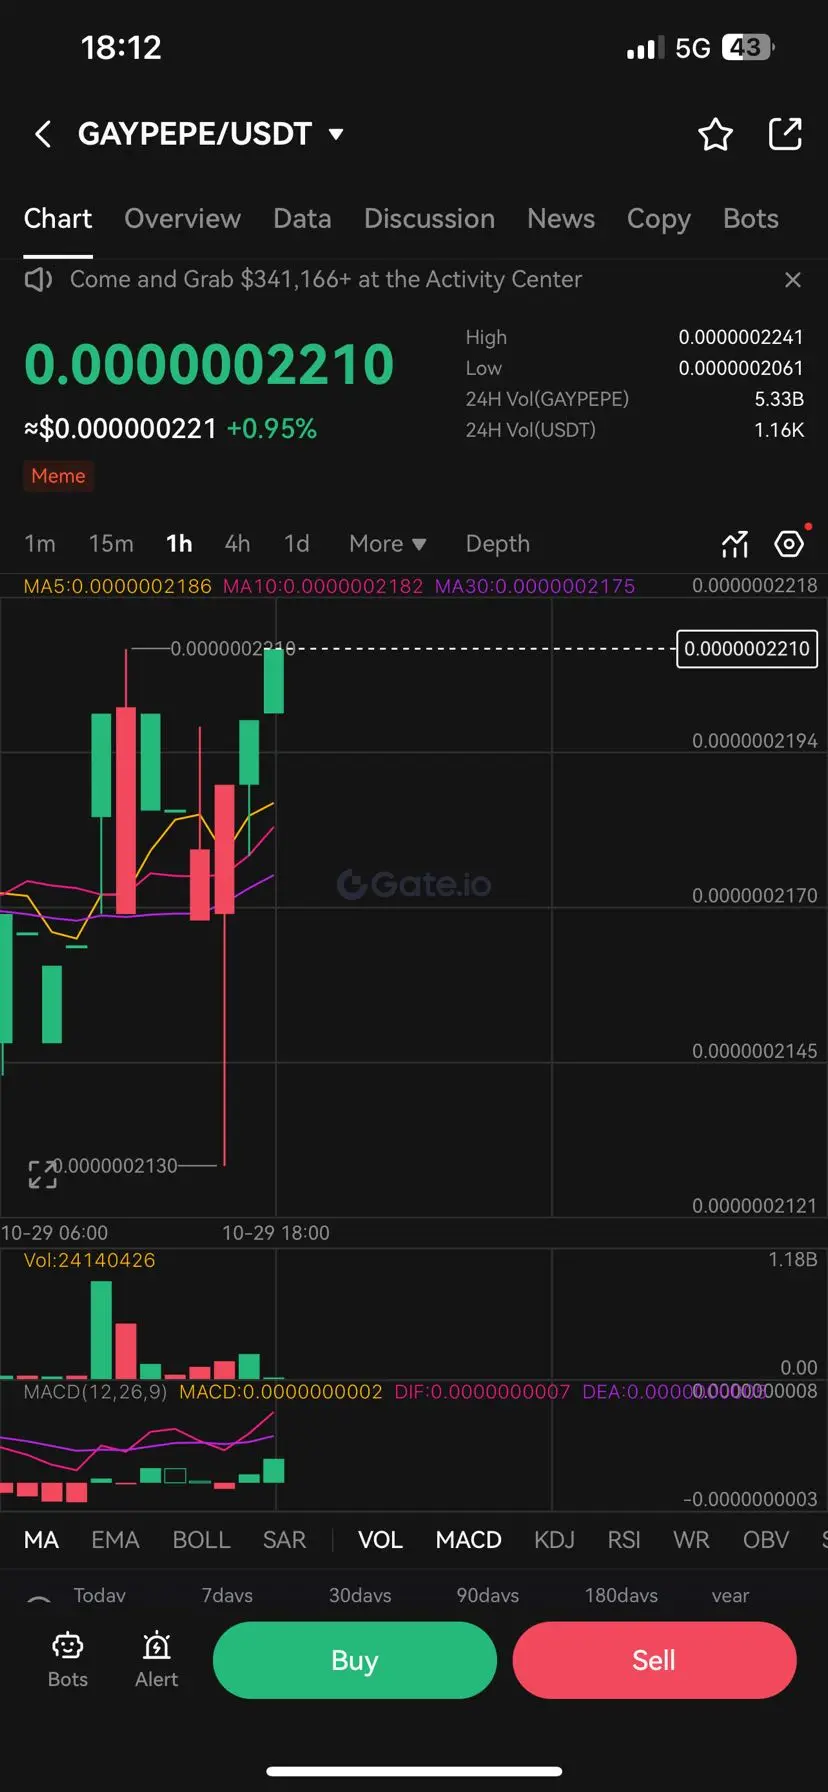Tap the announcement speaker icon

click(x=38, y=280)
